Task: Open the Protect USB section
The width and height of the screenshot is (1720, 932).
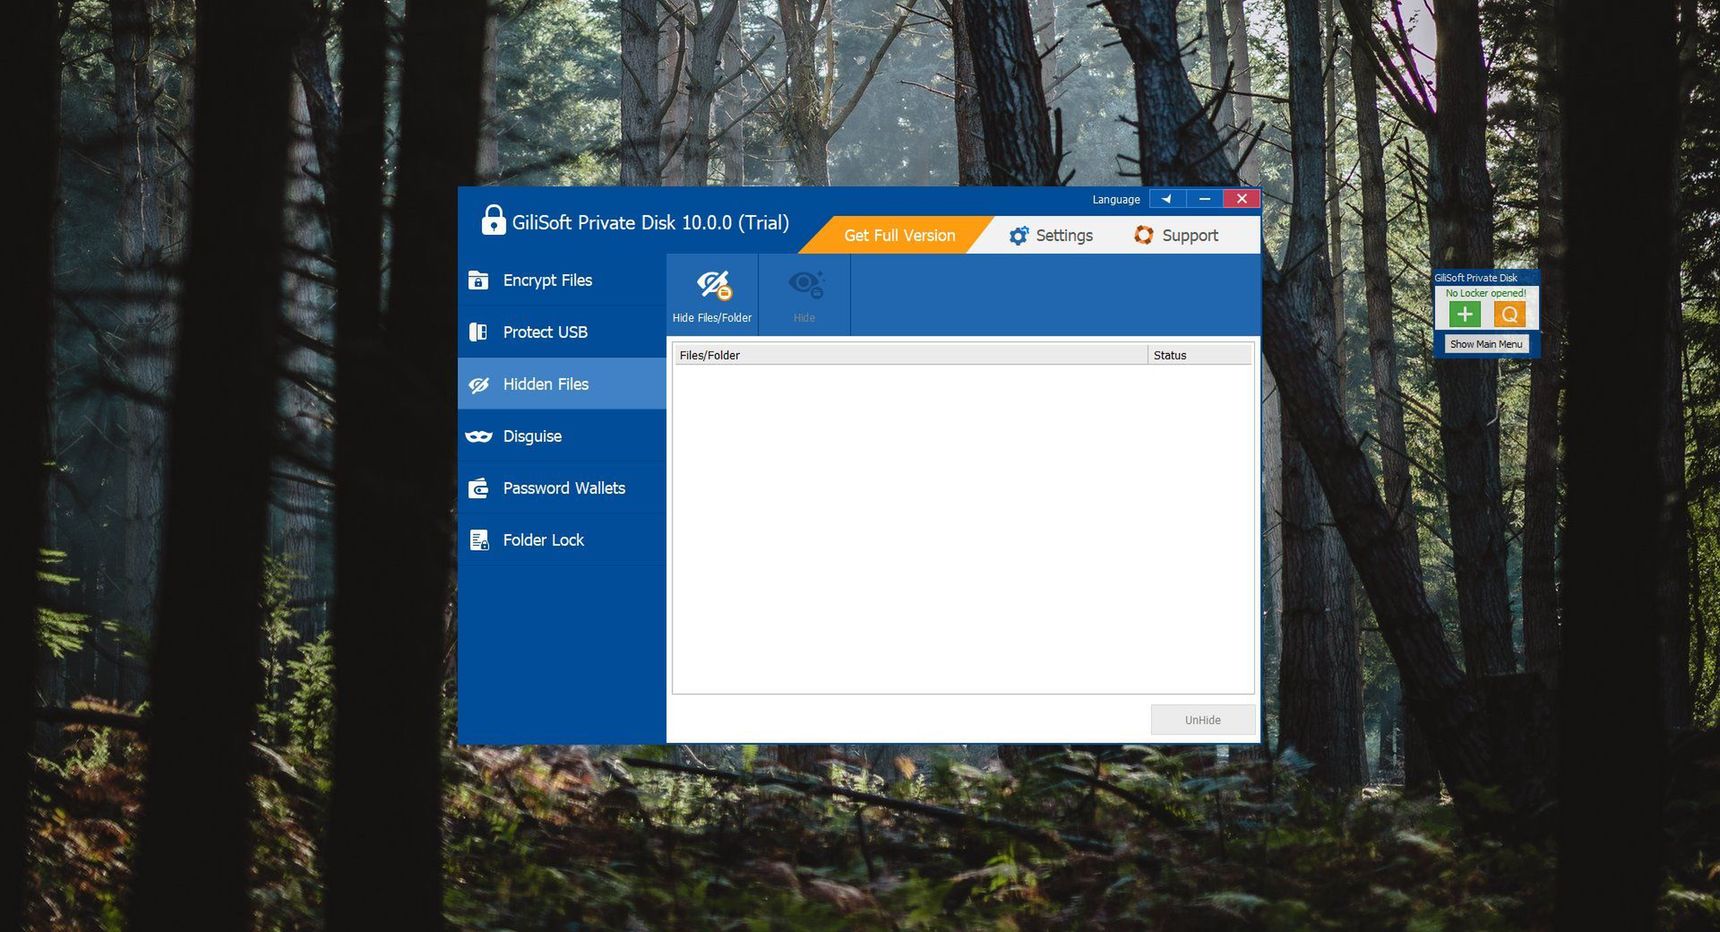Action: [x=562, y=332]
